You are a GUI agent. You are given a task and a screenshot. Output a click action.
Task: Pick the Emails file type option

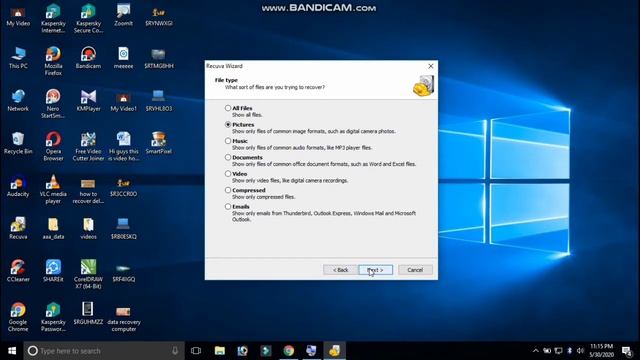pyautogui.click(x=228, y=207)
